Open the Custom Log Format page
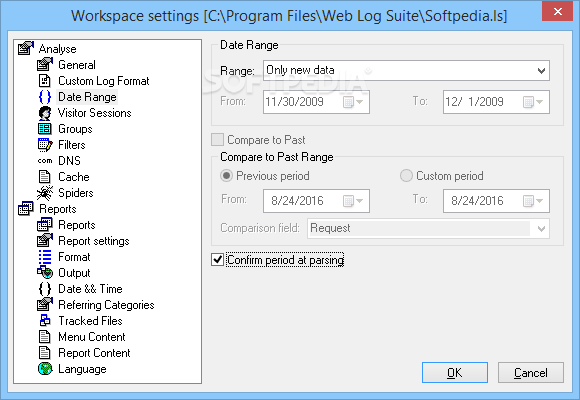This screenshot has width=580, height=400. 104,81
